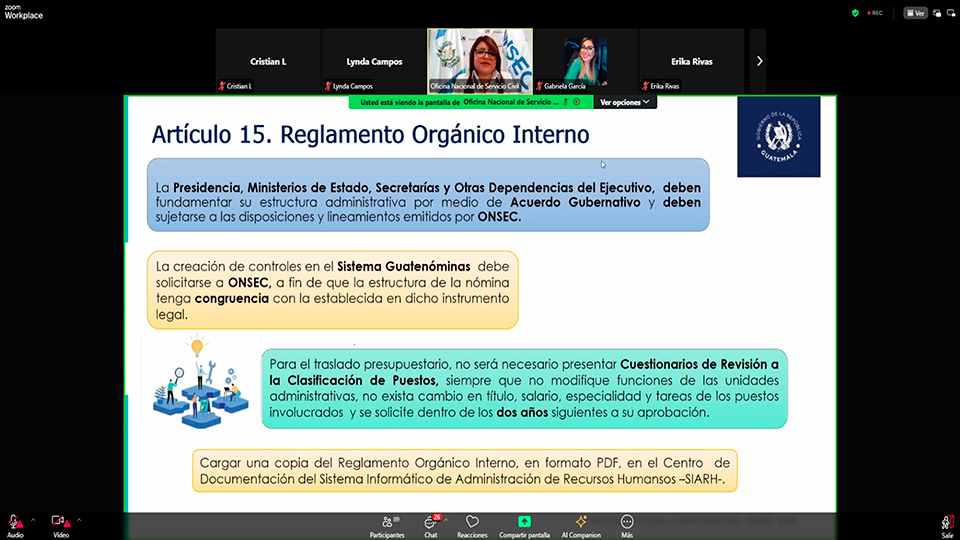Select the Lynda Campos participant tile
Viewport: 960px width, 540px height.
pyautogui.click(x=374, y=61)
